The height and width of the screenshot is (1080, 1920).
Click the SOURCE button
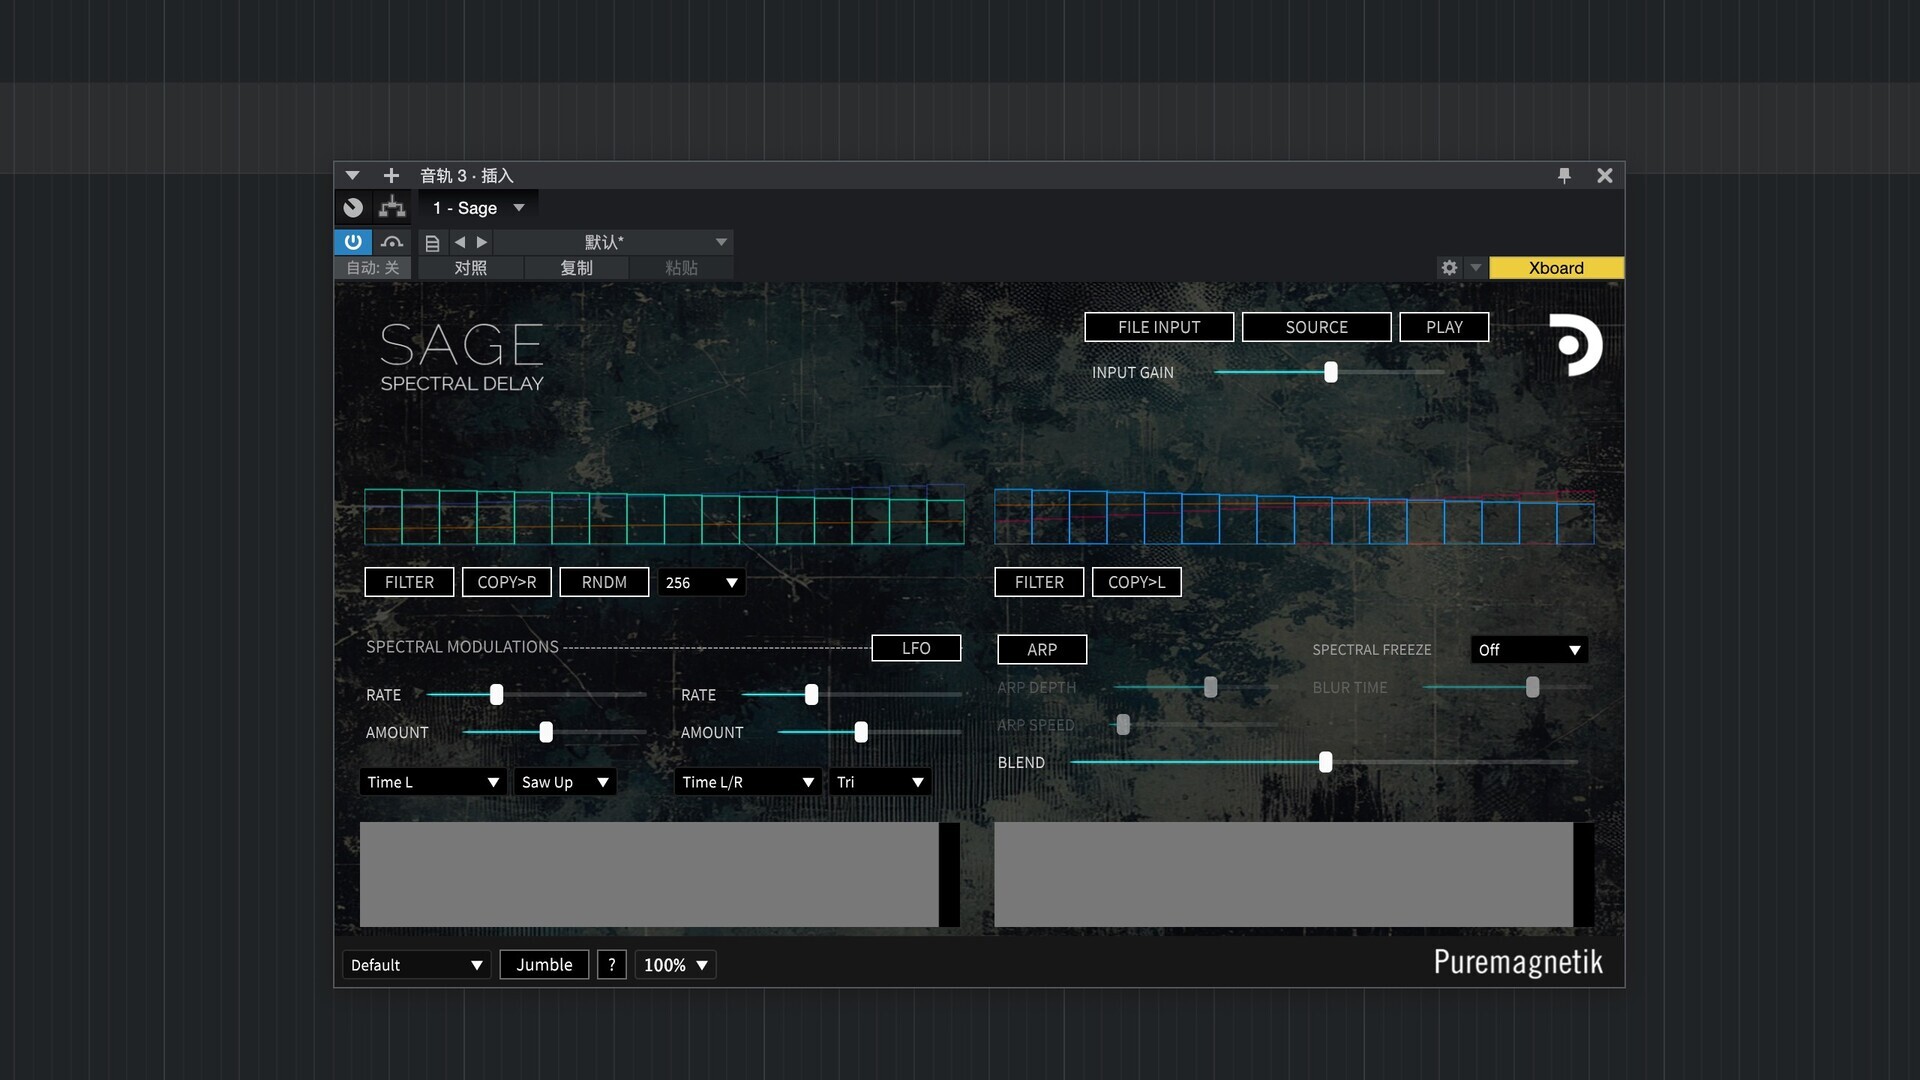pos(1316,327)
